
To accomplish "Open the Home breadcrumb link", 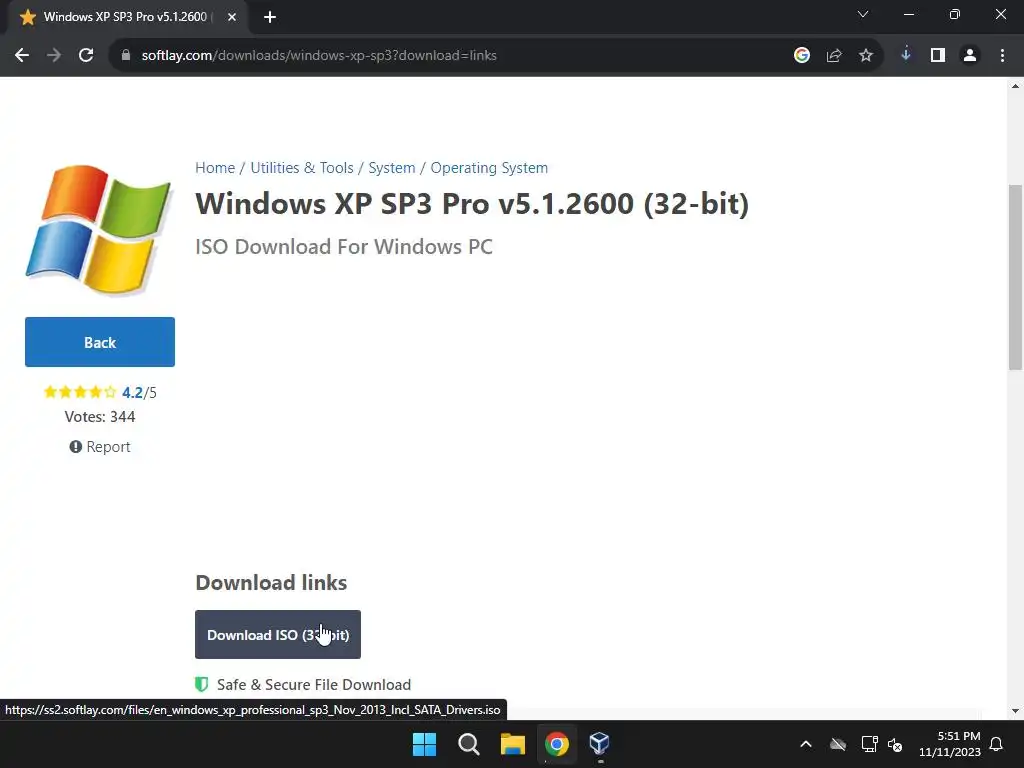I will [x=215, y=168].
